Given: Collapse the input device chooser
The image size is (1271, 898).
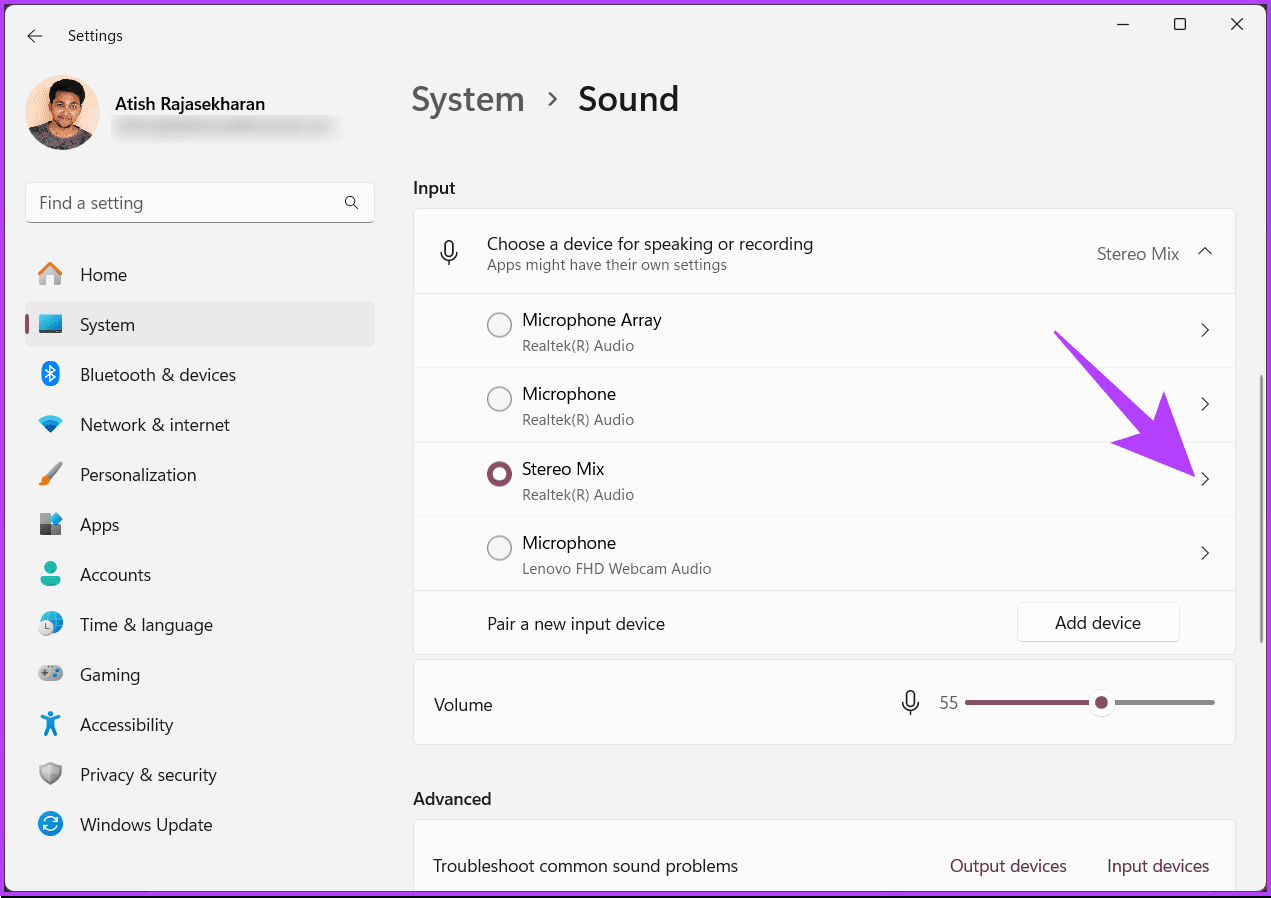Looking at the screenshot, I should (1205, 252).
